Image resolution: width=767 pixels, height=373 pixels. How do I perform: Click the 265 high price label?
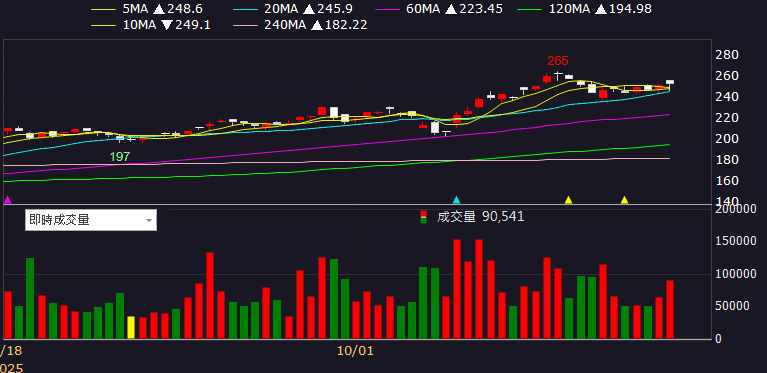pyautogui.click(x=558, y=61)
